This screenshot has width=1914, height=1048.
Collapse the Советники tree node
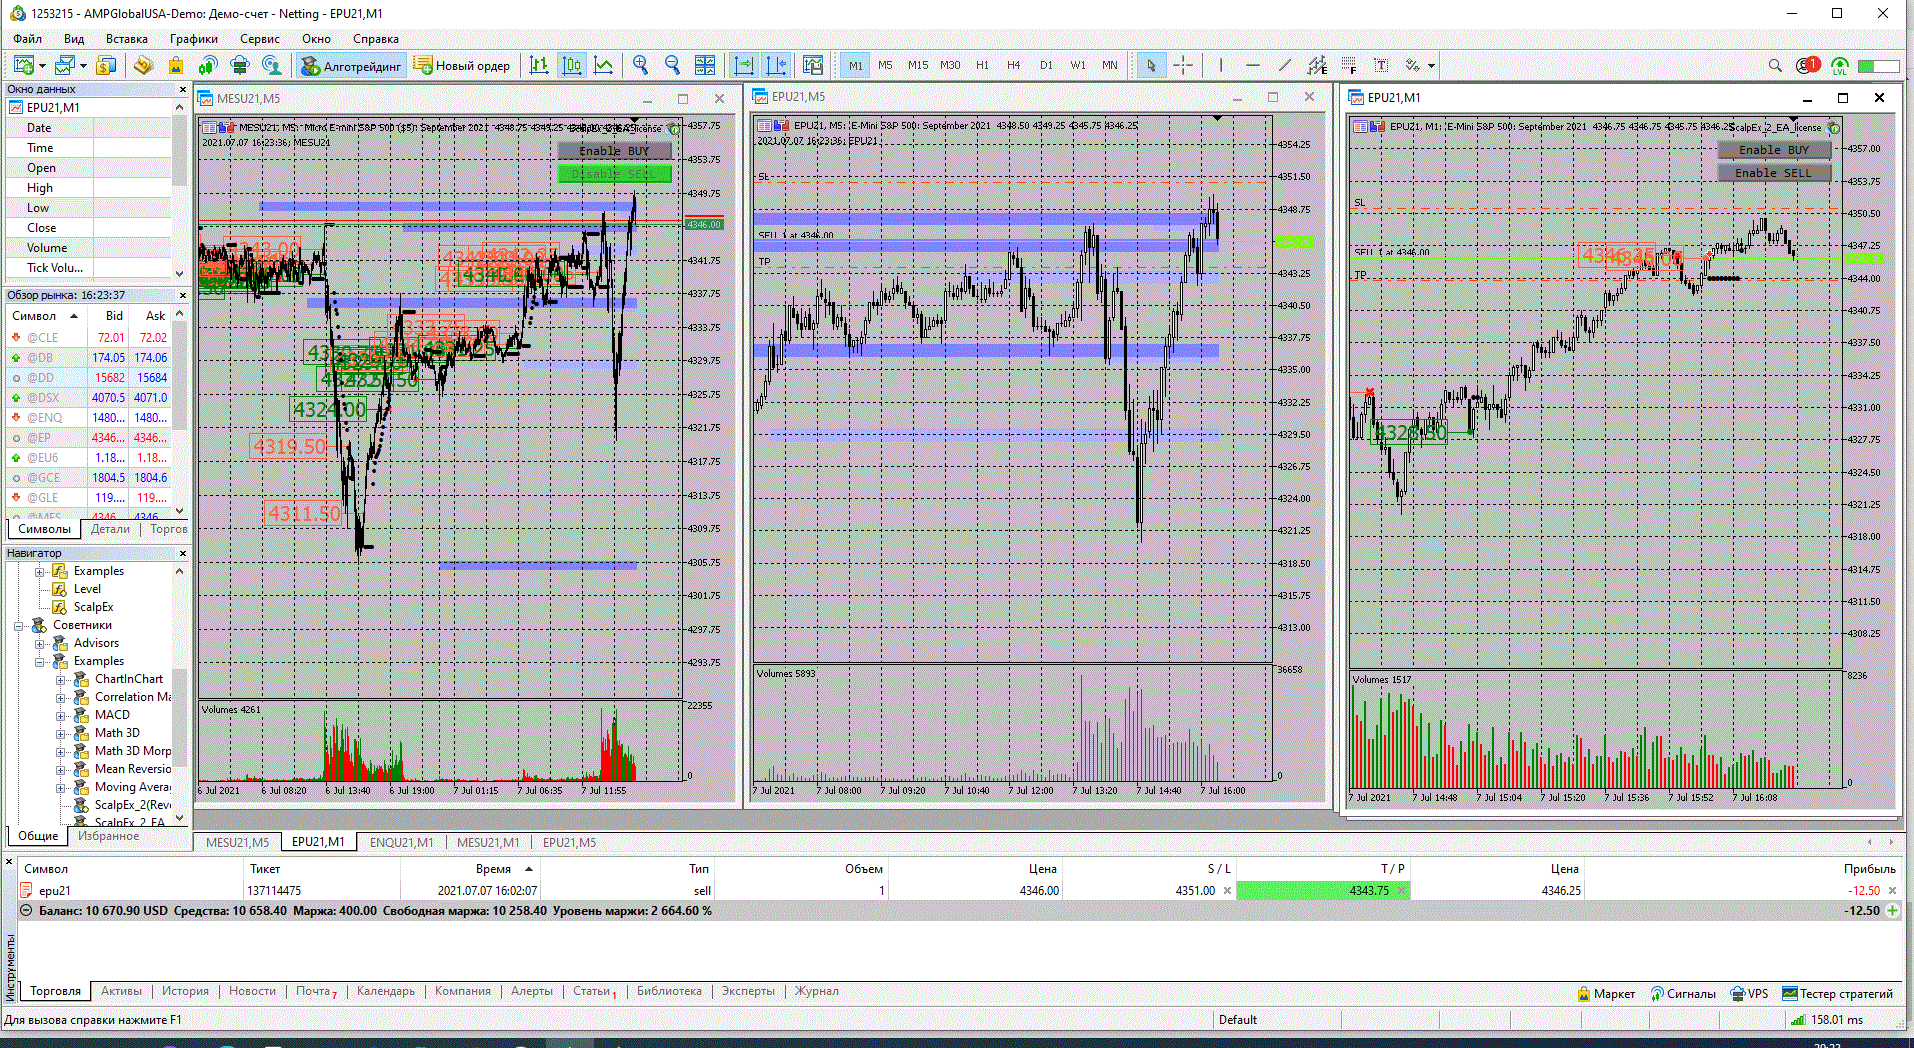point(18,626)
